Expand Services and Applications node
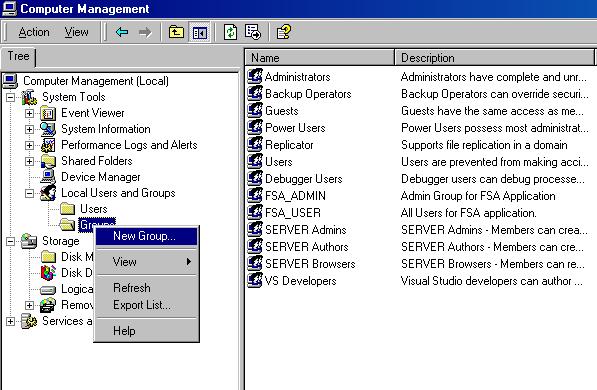Image resolution: width=597 pixels, height=390 pixels. coord(11,321)
